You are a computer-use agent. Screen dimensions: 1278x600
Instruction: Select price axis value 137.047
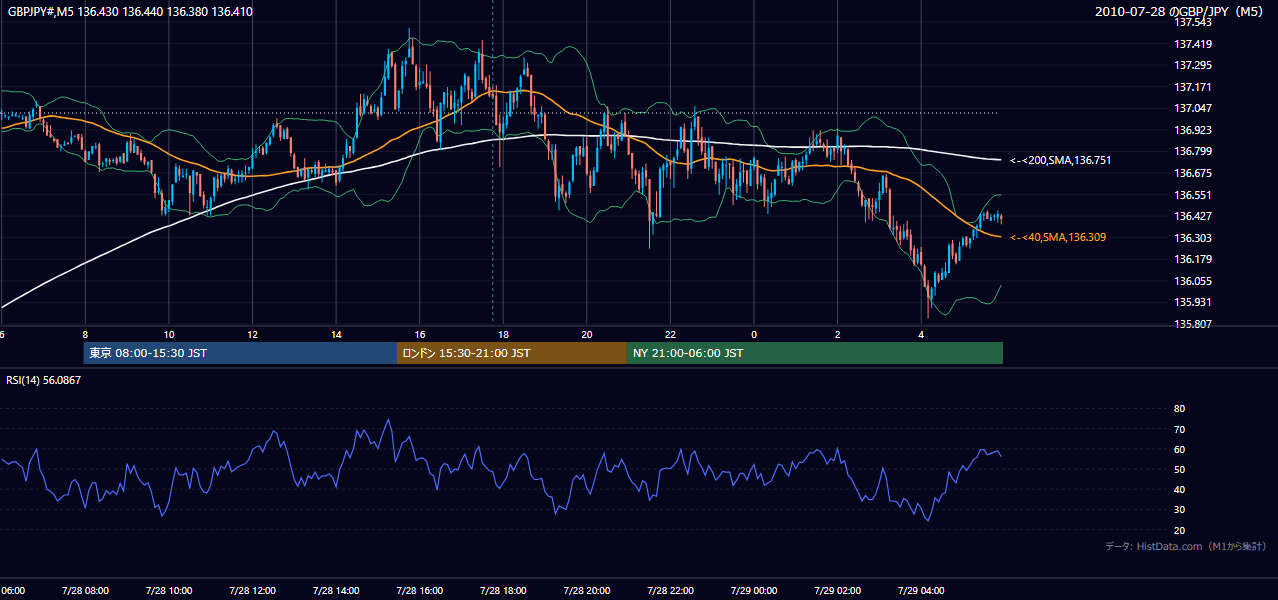(x=1194, y=108)
